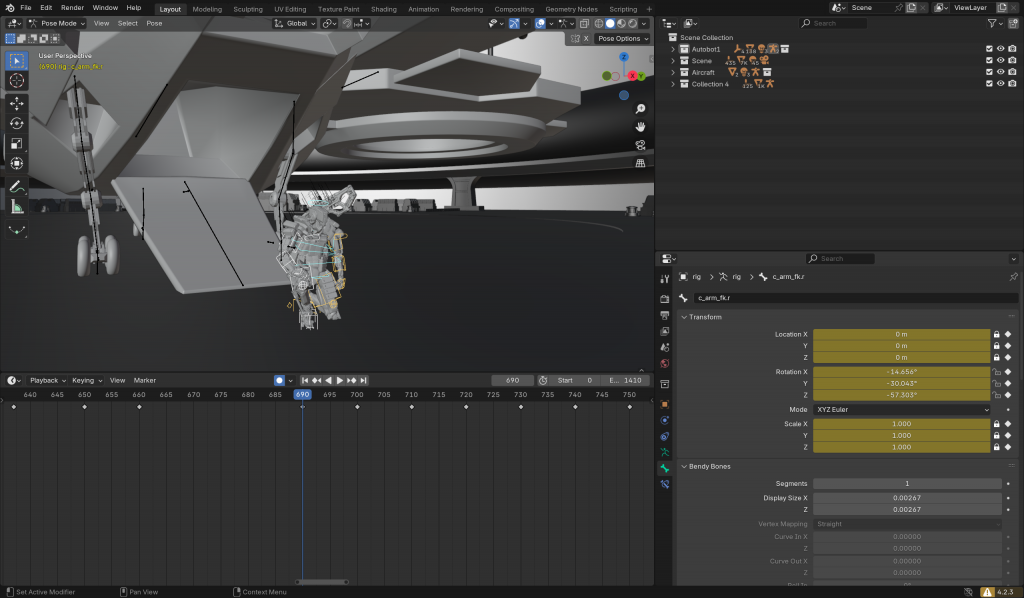Open the Keying menu in the timeline
The height and width of the screenshot is (598, 1024).
pyautogui.click(x=84, y=380)
